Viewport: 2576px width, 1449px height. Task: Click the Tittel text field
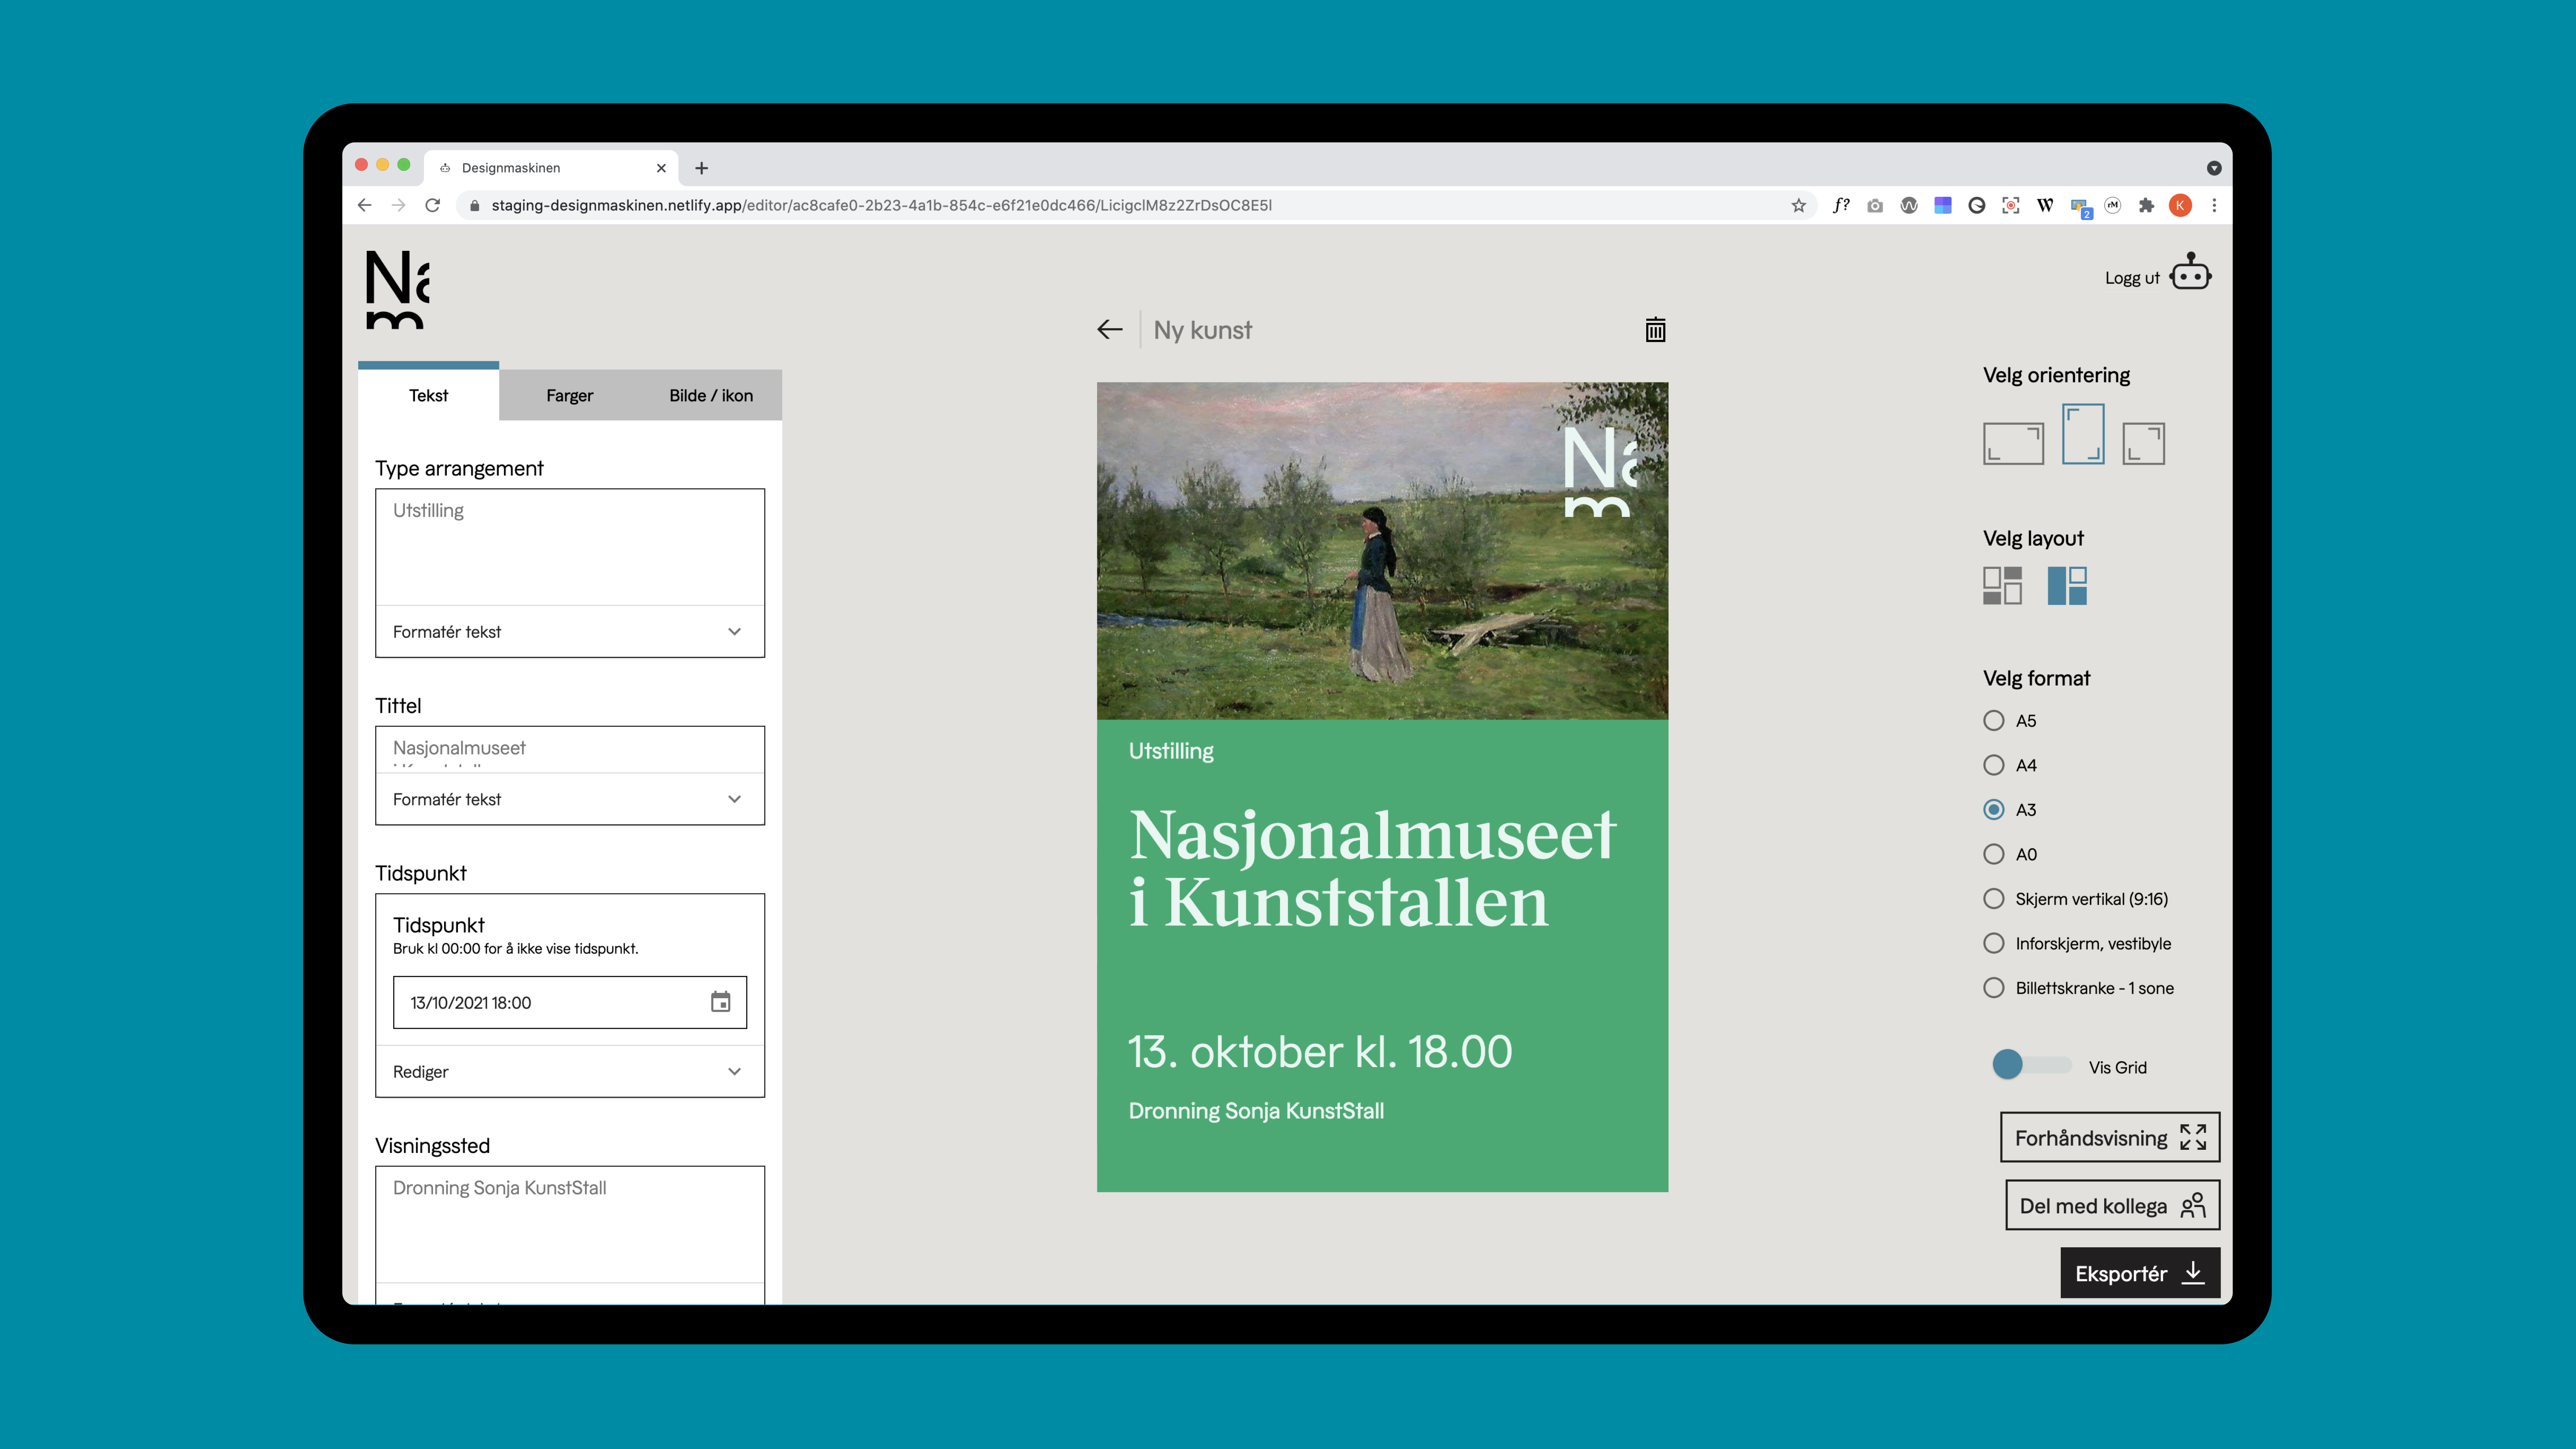(x=570, y=749)
